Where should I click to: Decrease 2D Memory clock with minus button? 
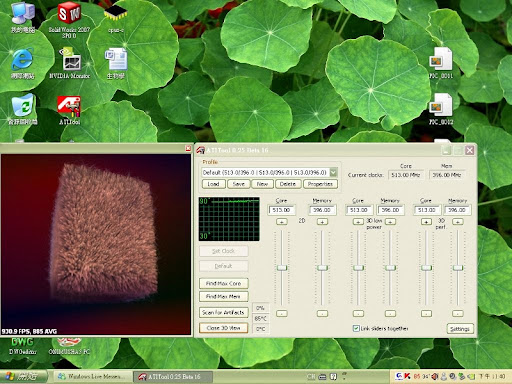click(x=322, y=313)
